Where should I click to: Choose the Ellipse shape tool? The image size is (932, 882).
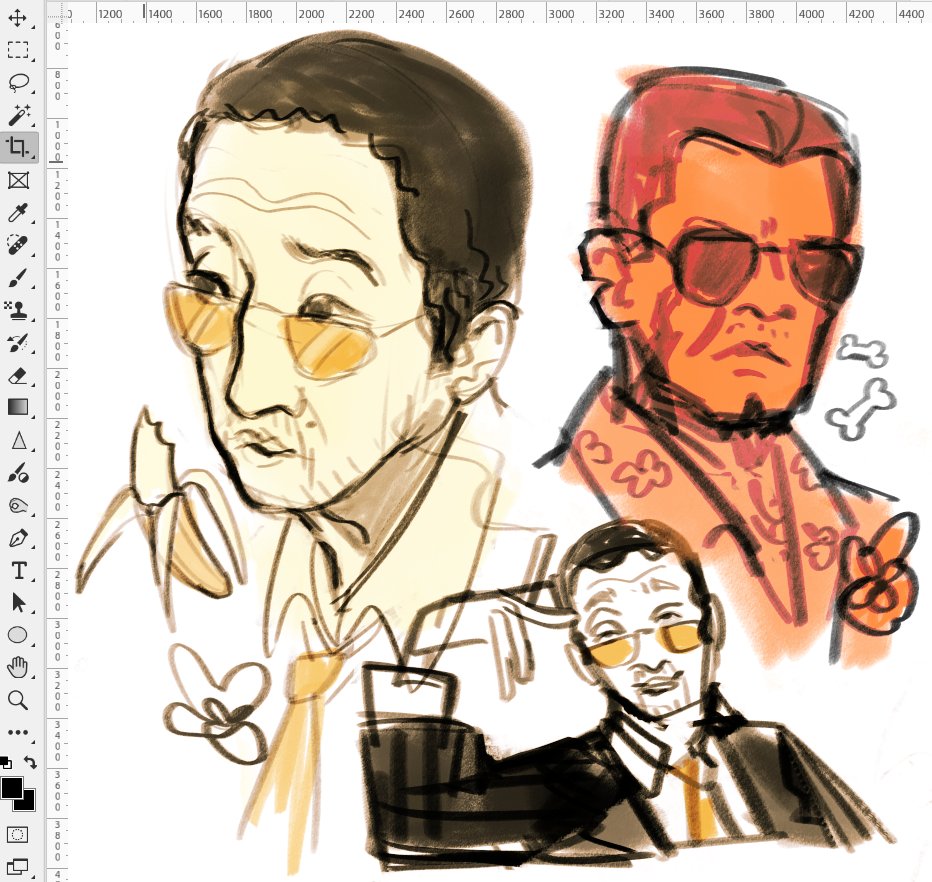18,635
